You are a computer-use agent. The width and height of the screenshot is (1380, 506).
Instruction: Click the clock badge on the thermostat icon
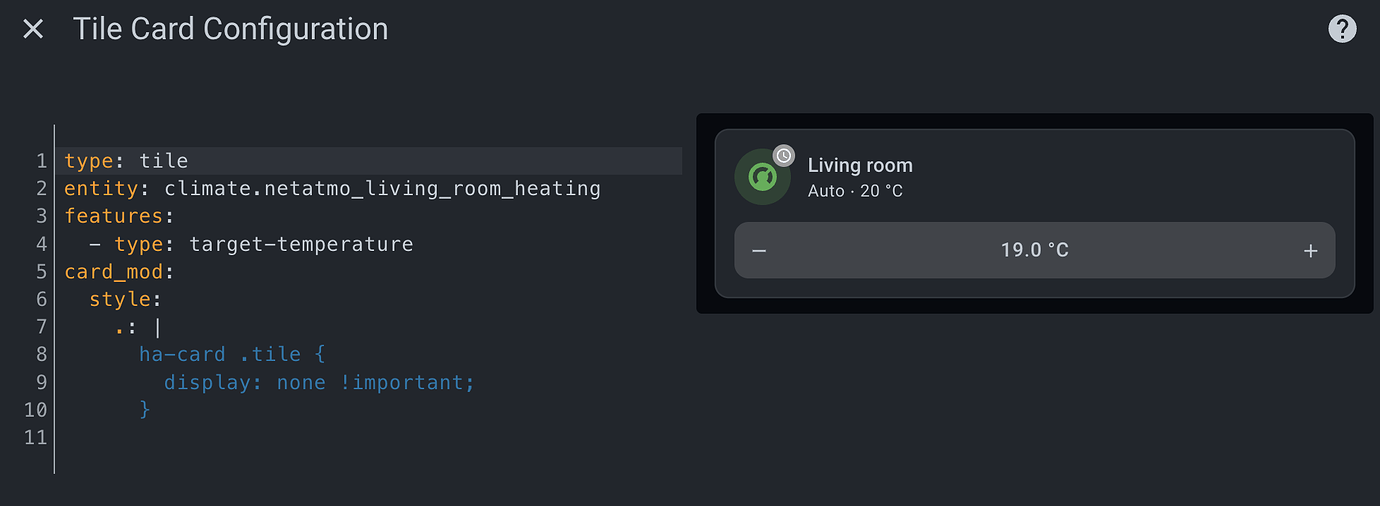784,155
